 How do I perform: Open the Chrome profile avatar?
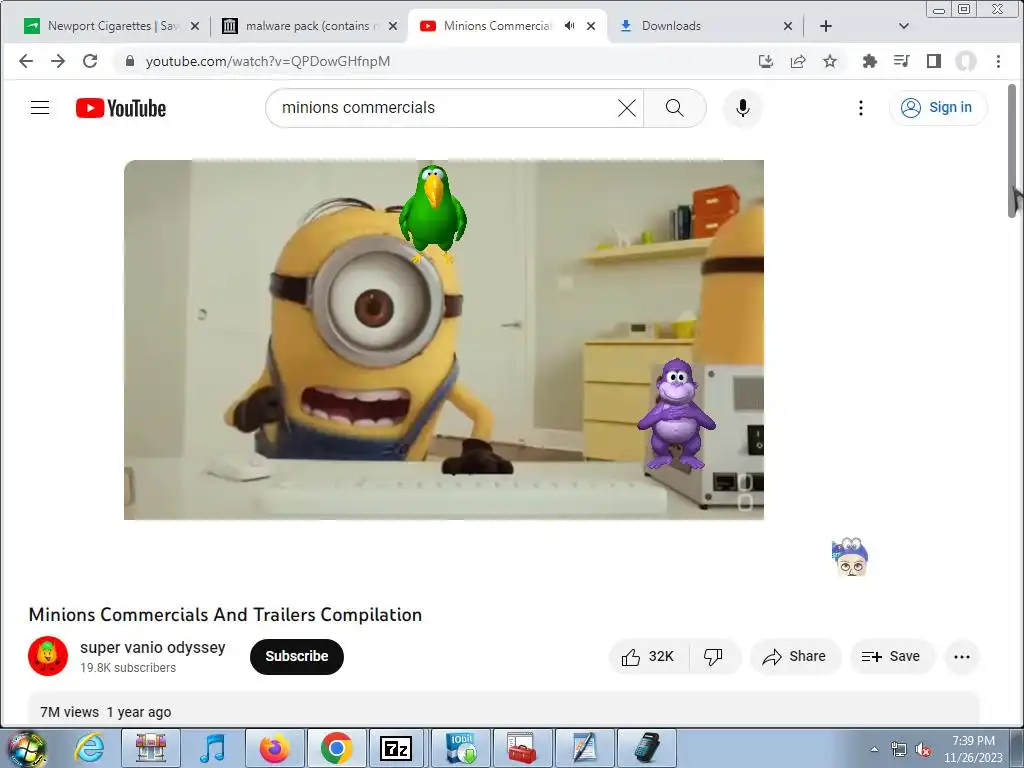point(966,61)
